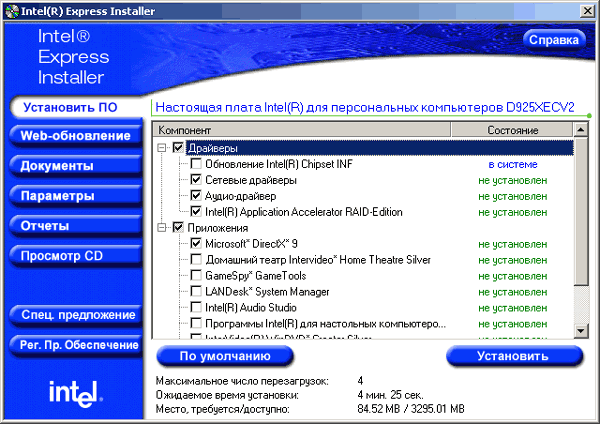Click the board title containing D925XECV2
The width and height of the screenshot is (600, 424).
pyautogui.click(x=365, y=108)
